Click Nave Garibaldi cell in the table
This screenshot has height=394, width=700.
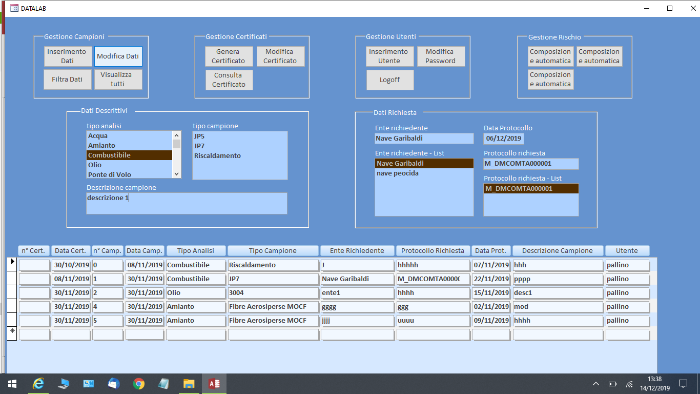(357, 279)
